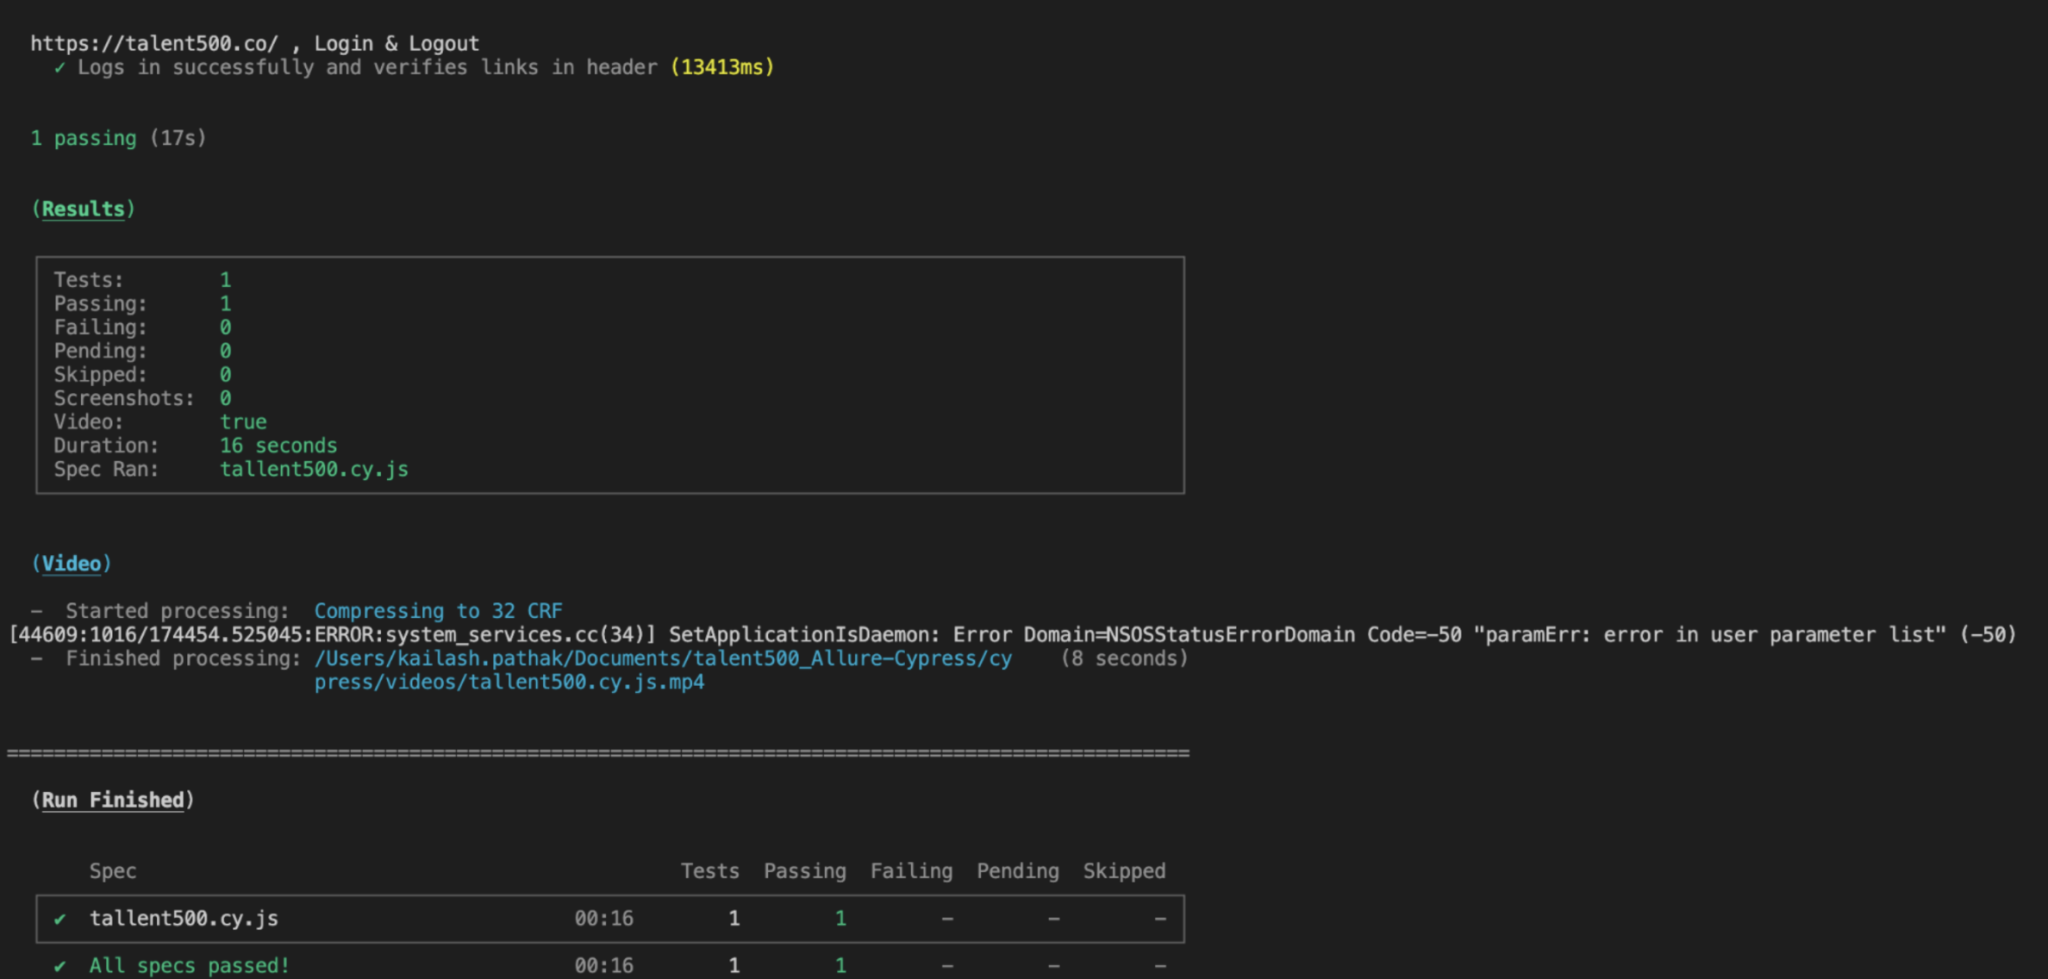Click the Skipped zero value in Results box
Viewport: 2048px width, 979px height.
click(x=226, y=374)
